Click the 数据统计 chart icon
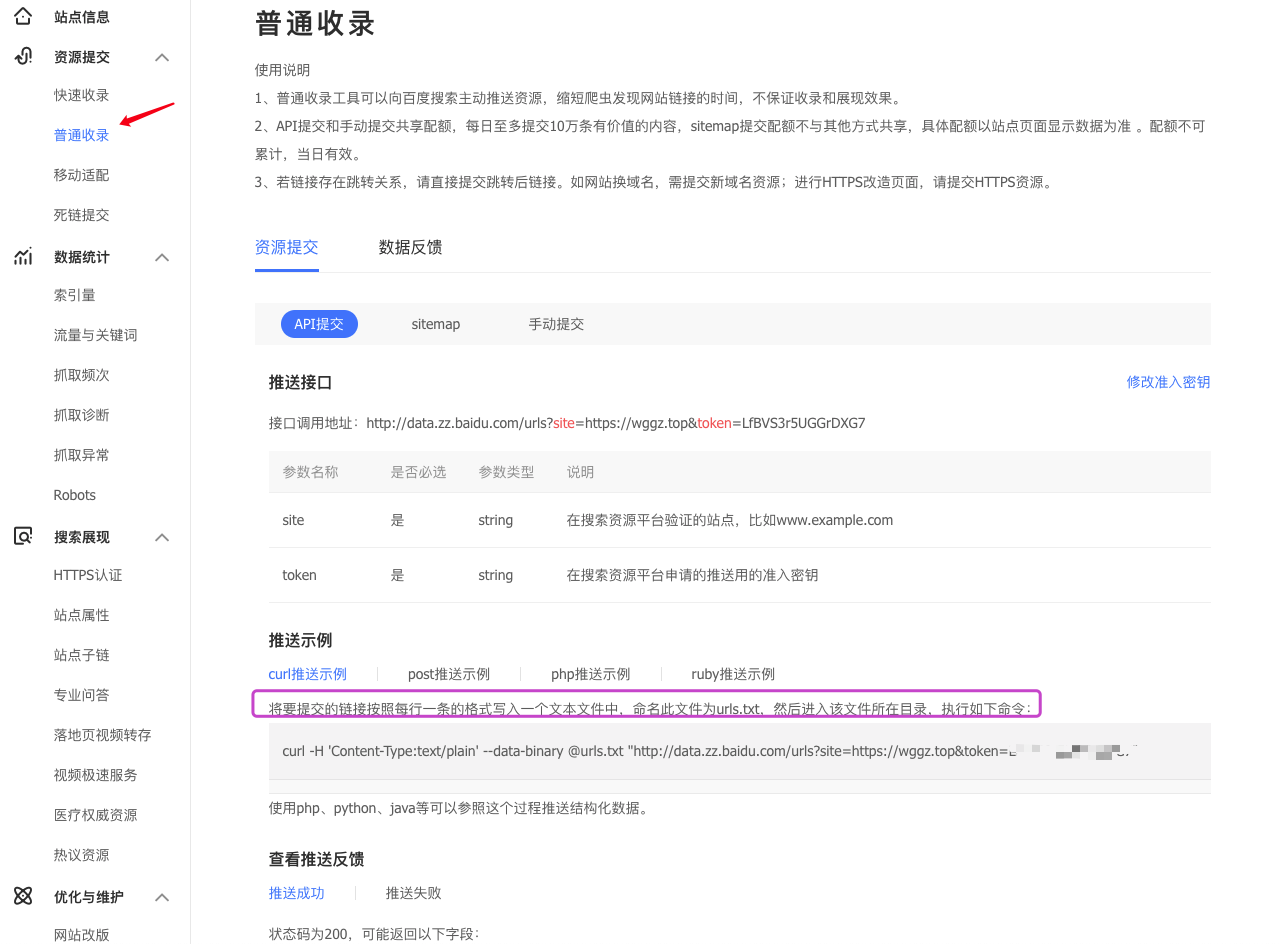The height and width of the screenshot is (944, 1281). tap(23, 257)
